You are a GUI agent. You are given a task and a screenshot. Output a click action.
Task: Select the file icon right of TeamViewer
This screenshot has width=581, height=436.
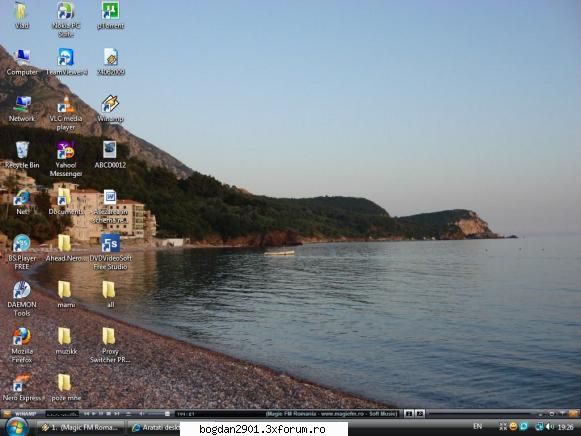click(x=110, y=61)
